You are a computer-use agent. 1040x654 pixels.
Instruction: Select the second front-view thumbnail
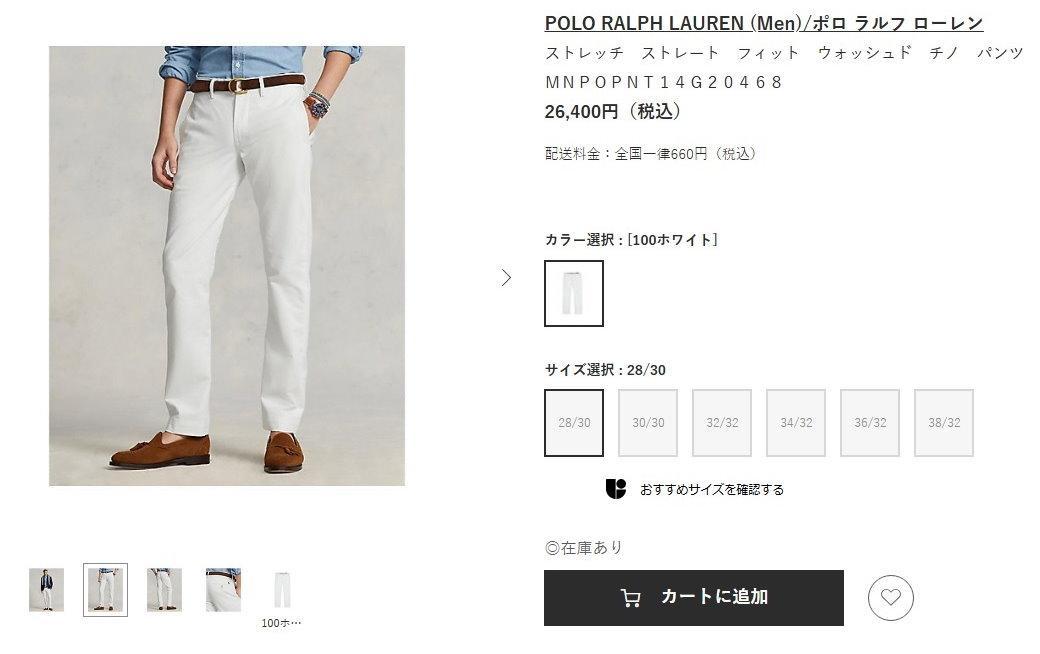[x=105, y=590]
